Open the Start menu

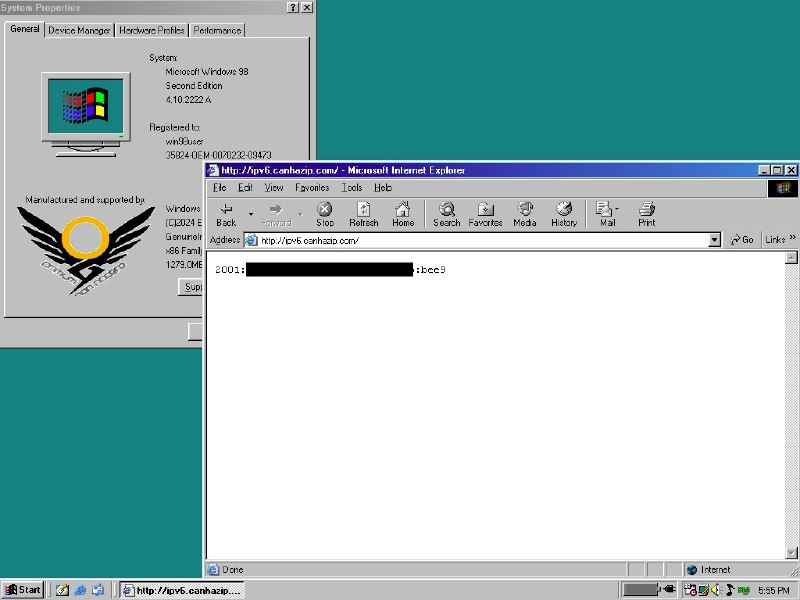pyautogui.click(x=22, y=590)
